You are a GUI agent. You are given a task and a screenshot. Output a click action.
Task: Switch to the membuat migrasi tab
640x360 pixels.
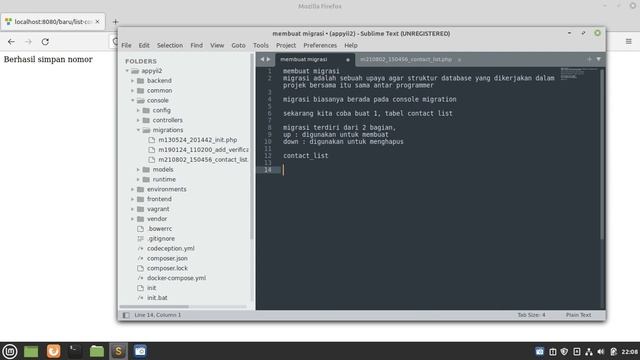(304, 60)
